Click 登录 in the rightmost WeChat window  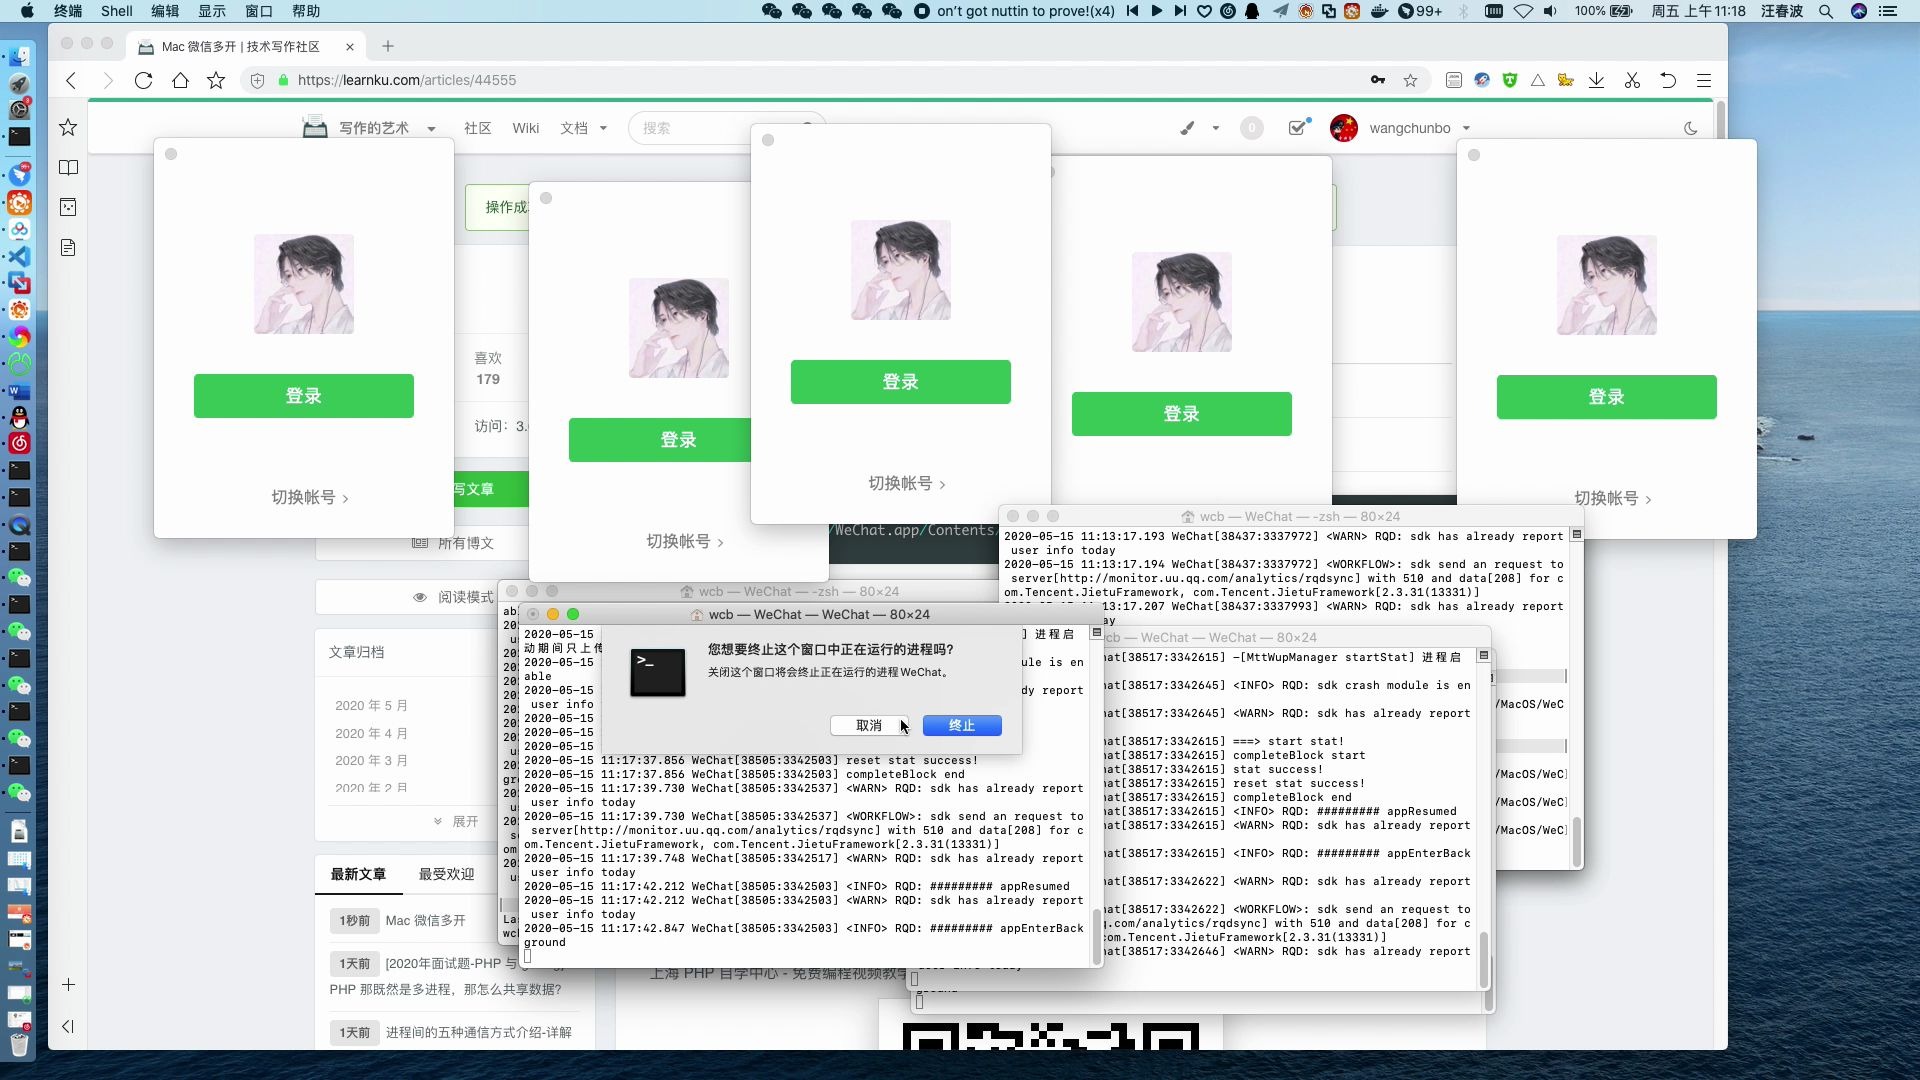coord(1606,397)
